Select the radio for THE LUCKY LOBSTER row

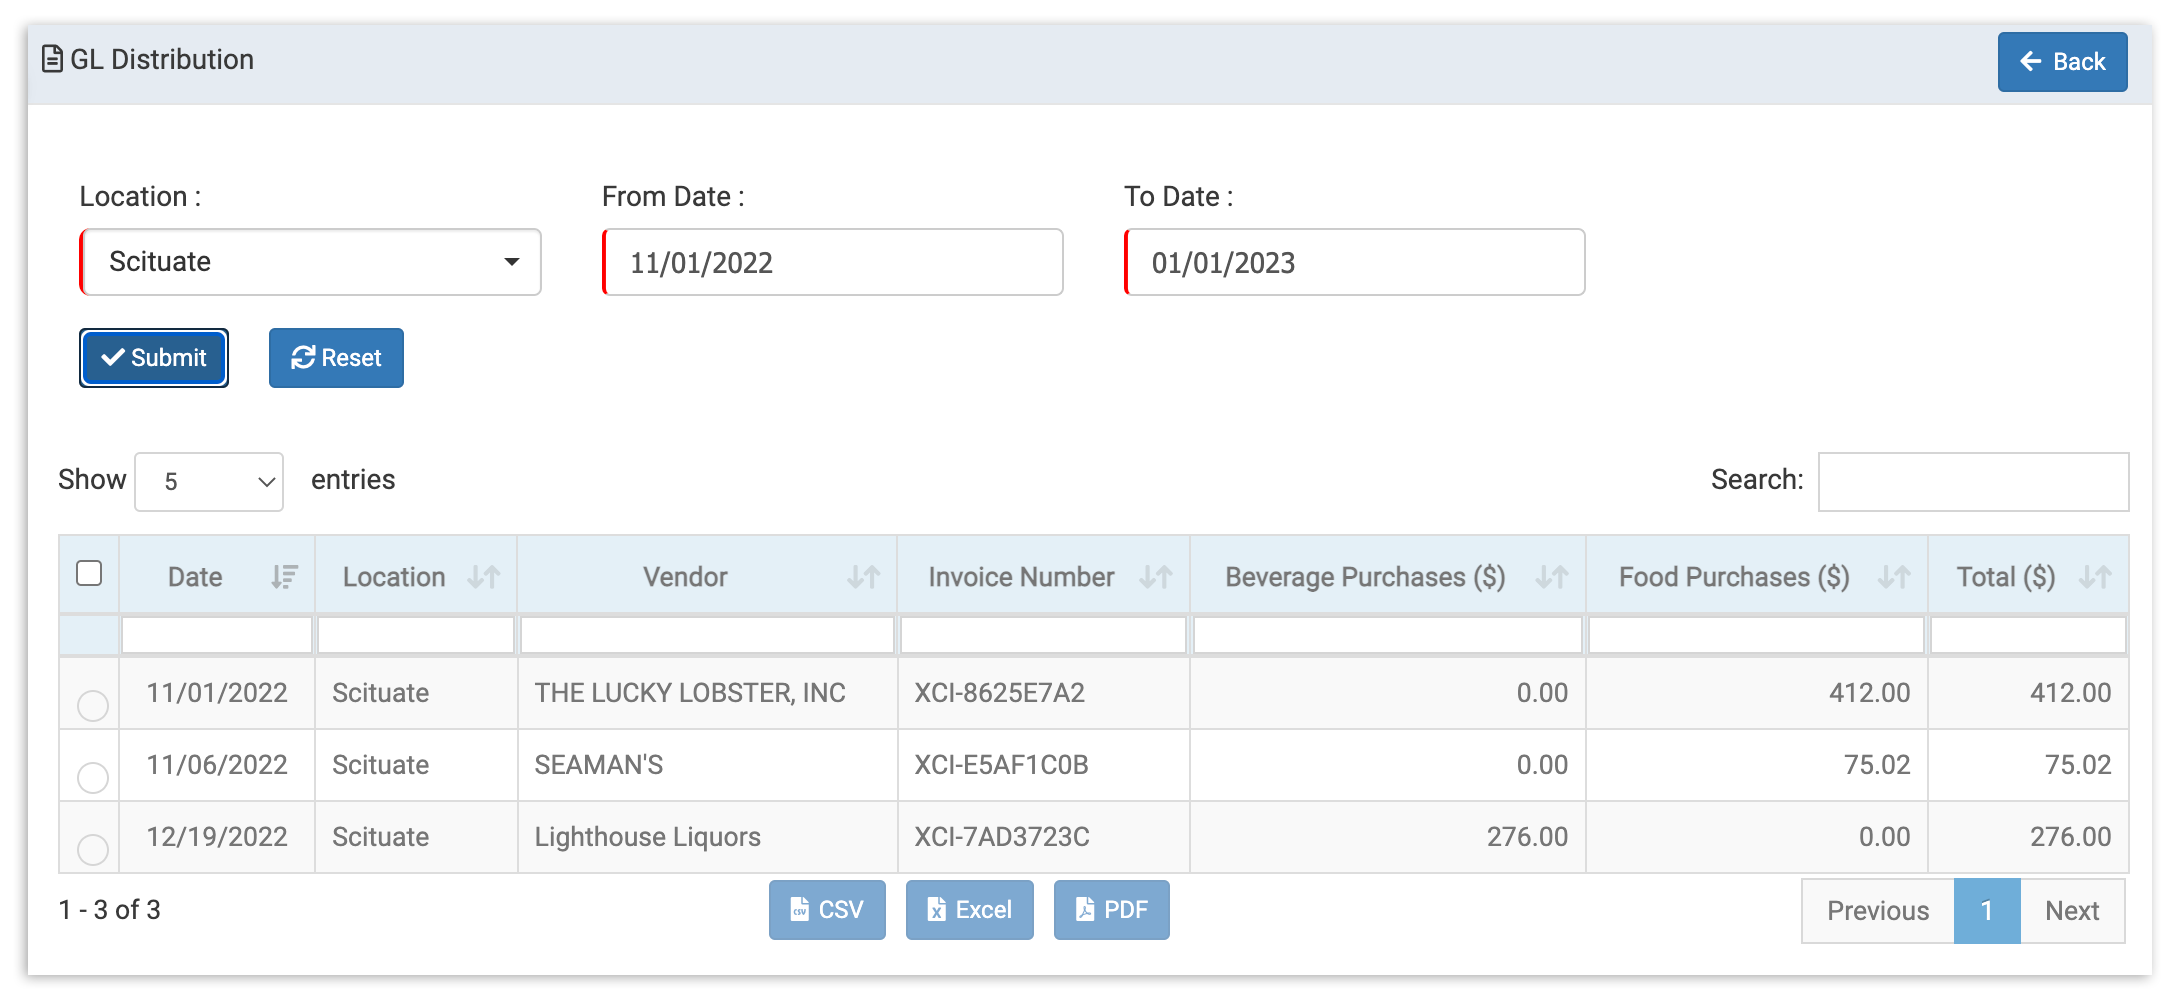click(92, 705)
